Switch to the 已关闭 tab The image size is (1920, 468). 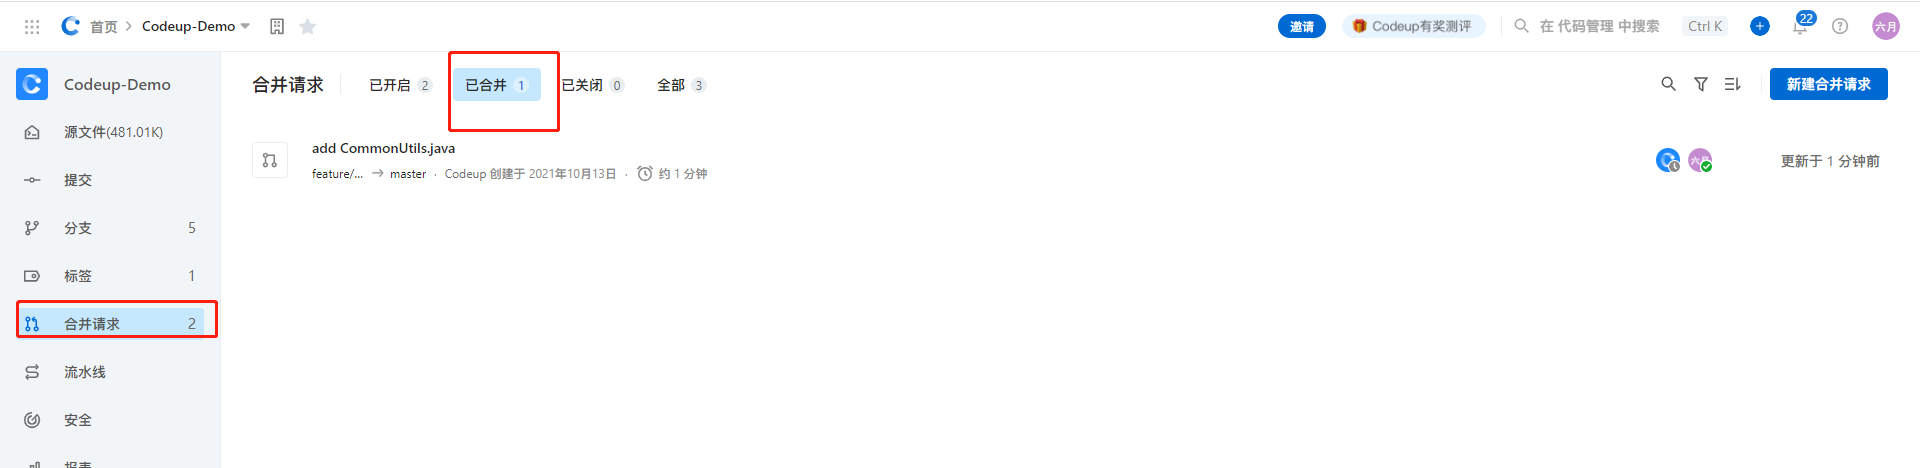592,85
